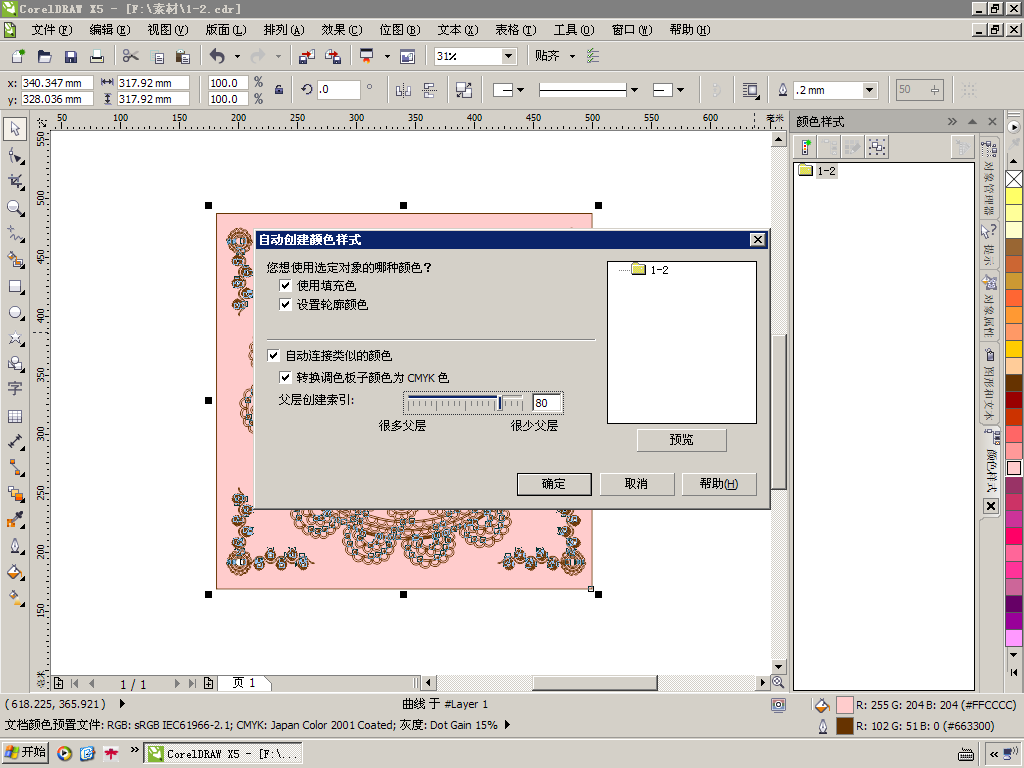Expand the 颜色样式 docker chevron

coord(952,121)
